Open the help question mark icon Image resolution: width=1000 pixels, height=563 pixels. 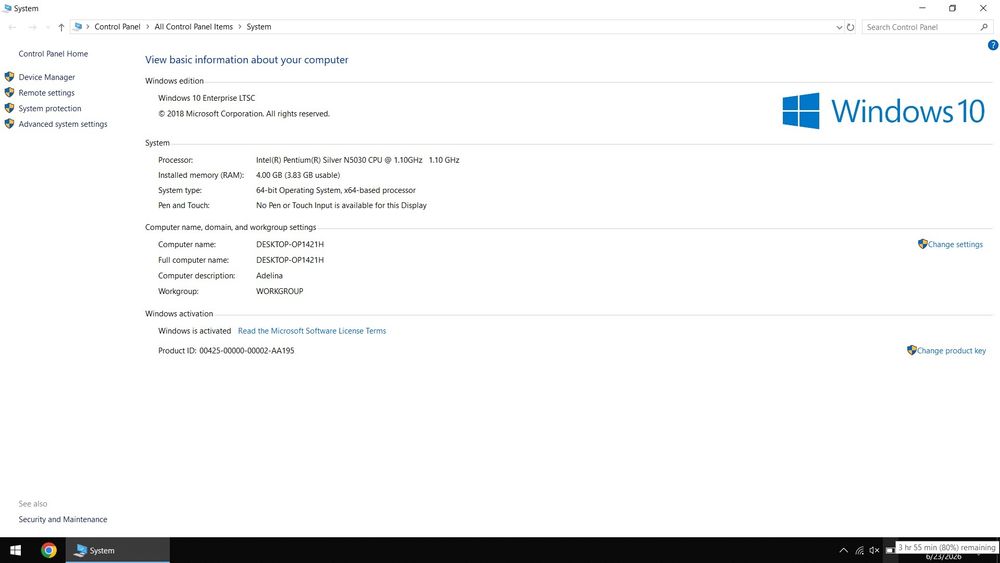tap(992, 45)
